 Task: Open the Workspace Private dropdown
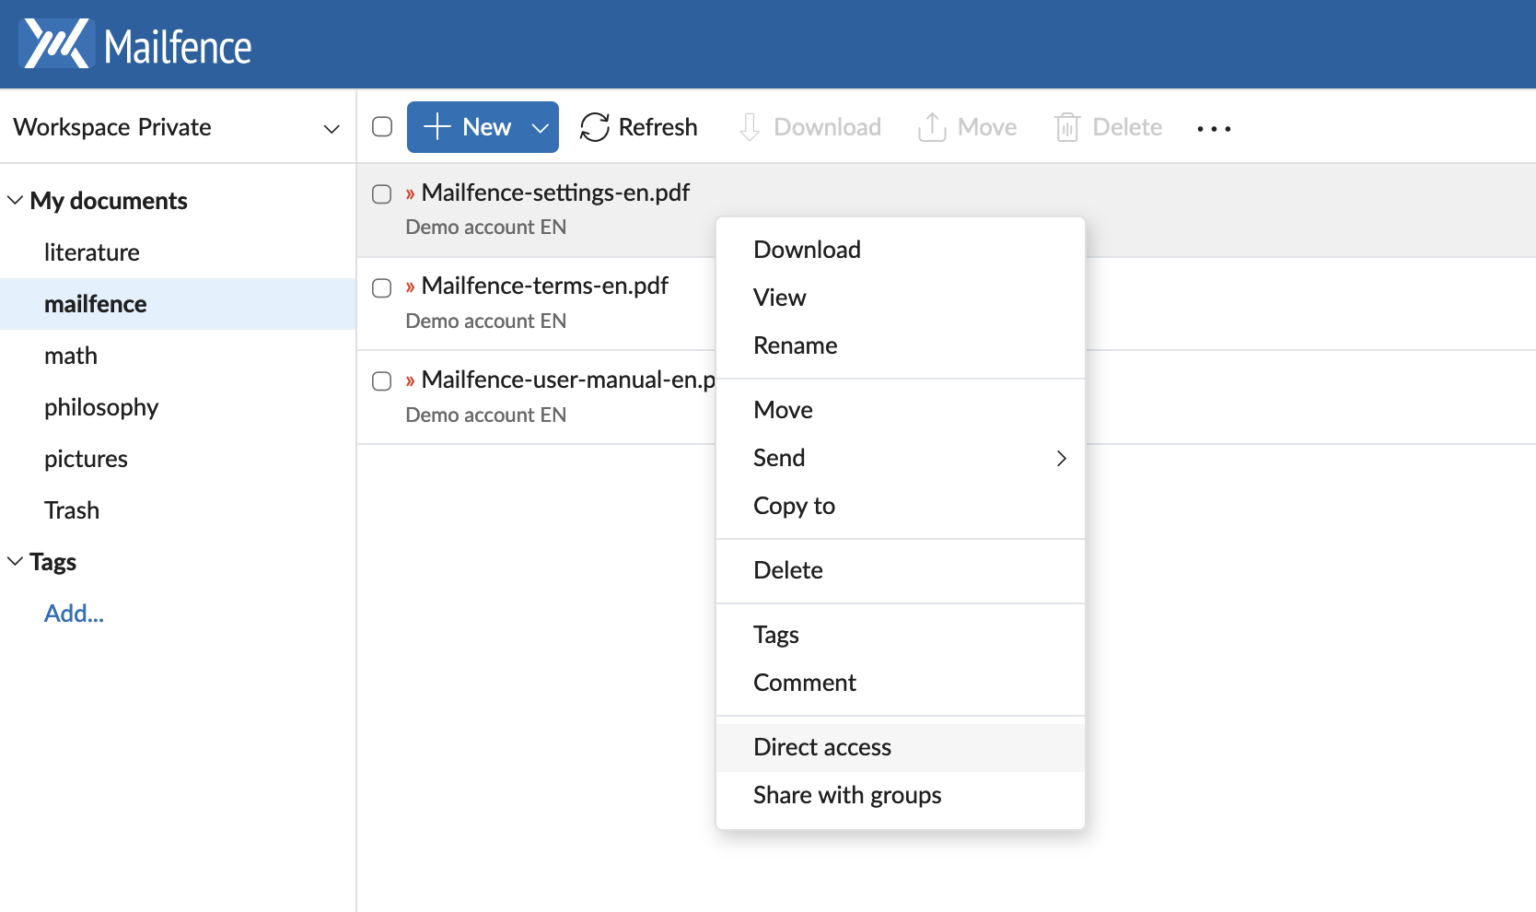click(331, 128)
